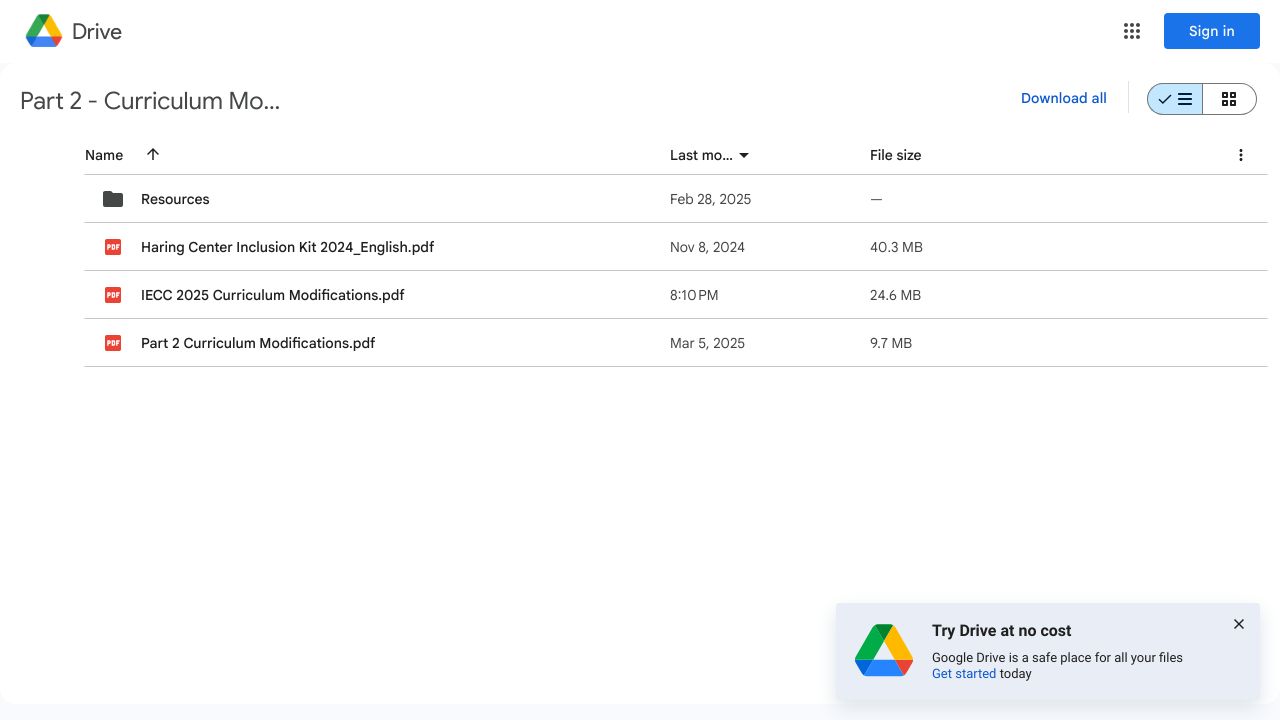Switch to list layout view
Screen dimensions: 1280x720
1175,99
